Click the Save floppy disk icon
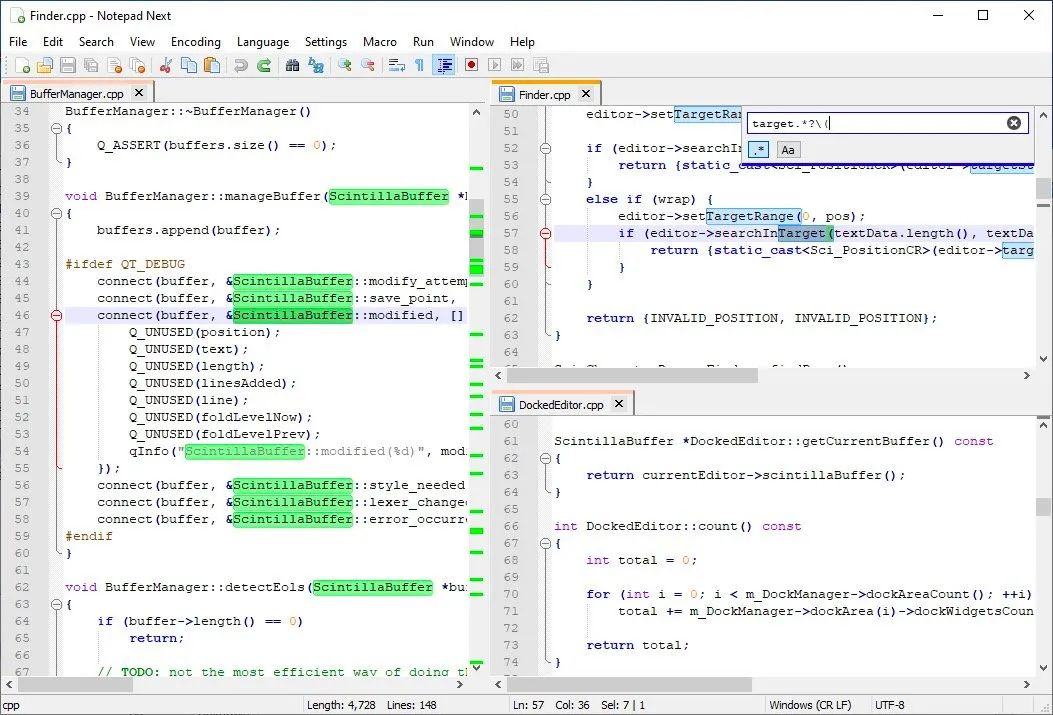 tap(68, 65)
